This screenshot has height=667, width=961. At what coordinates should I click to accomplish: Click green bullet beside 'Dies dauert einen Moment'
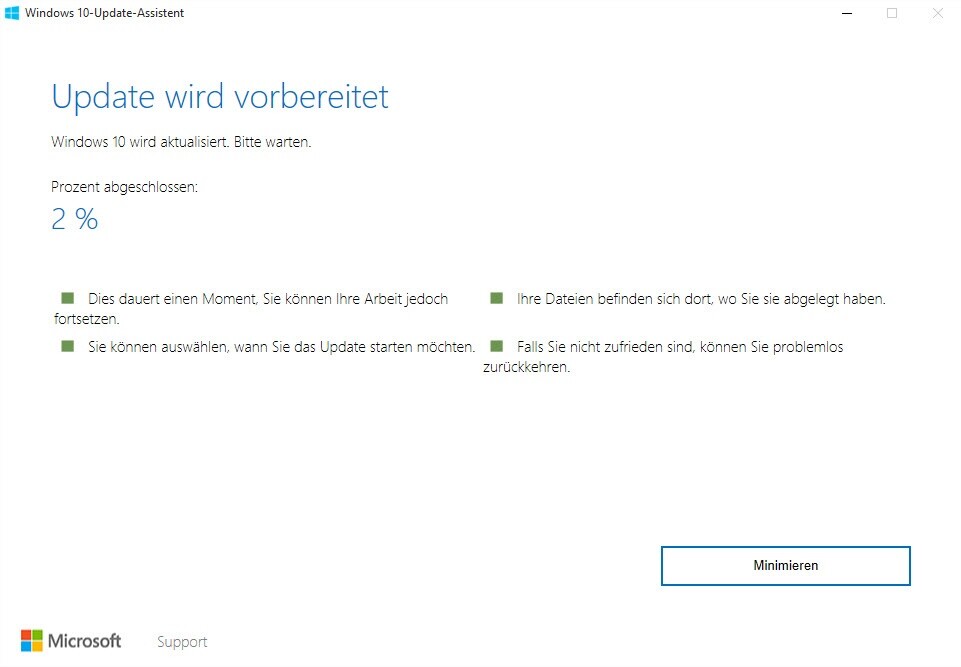(68, 298)
